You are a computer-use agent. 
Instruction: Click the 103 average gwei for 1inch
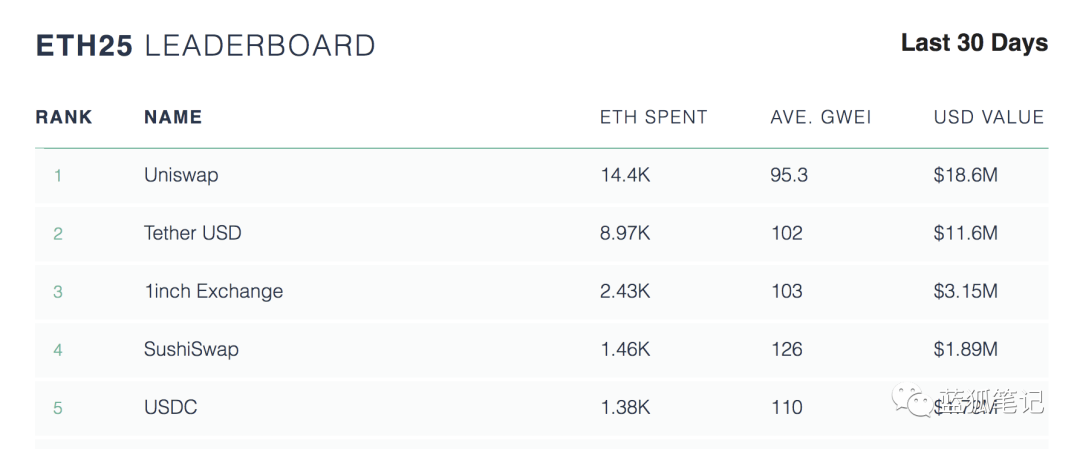pos(787,291)
